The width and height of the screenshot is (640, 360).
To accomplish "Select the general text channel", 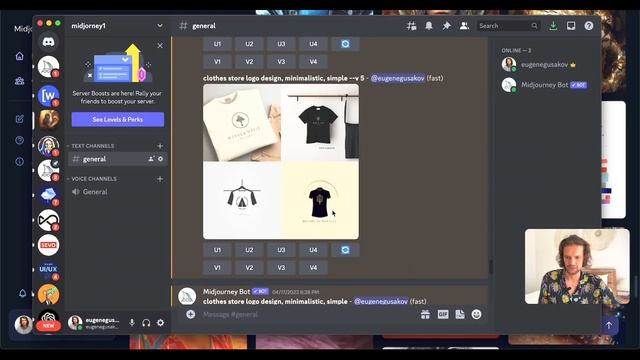I will (x=118, y=159).
